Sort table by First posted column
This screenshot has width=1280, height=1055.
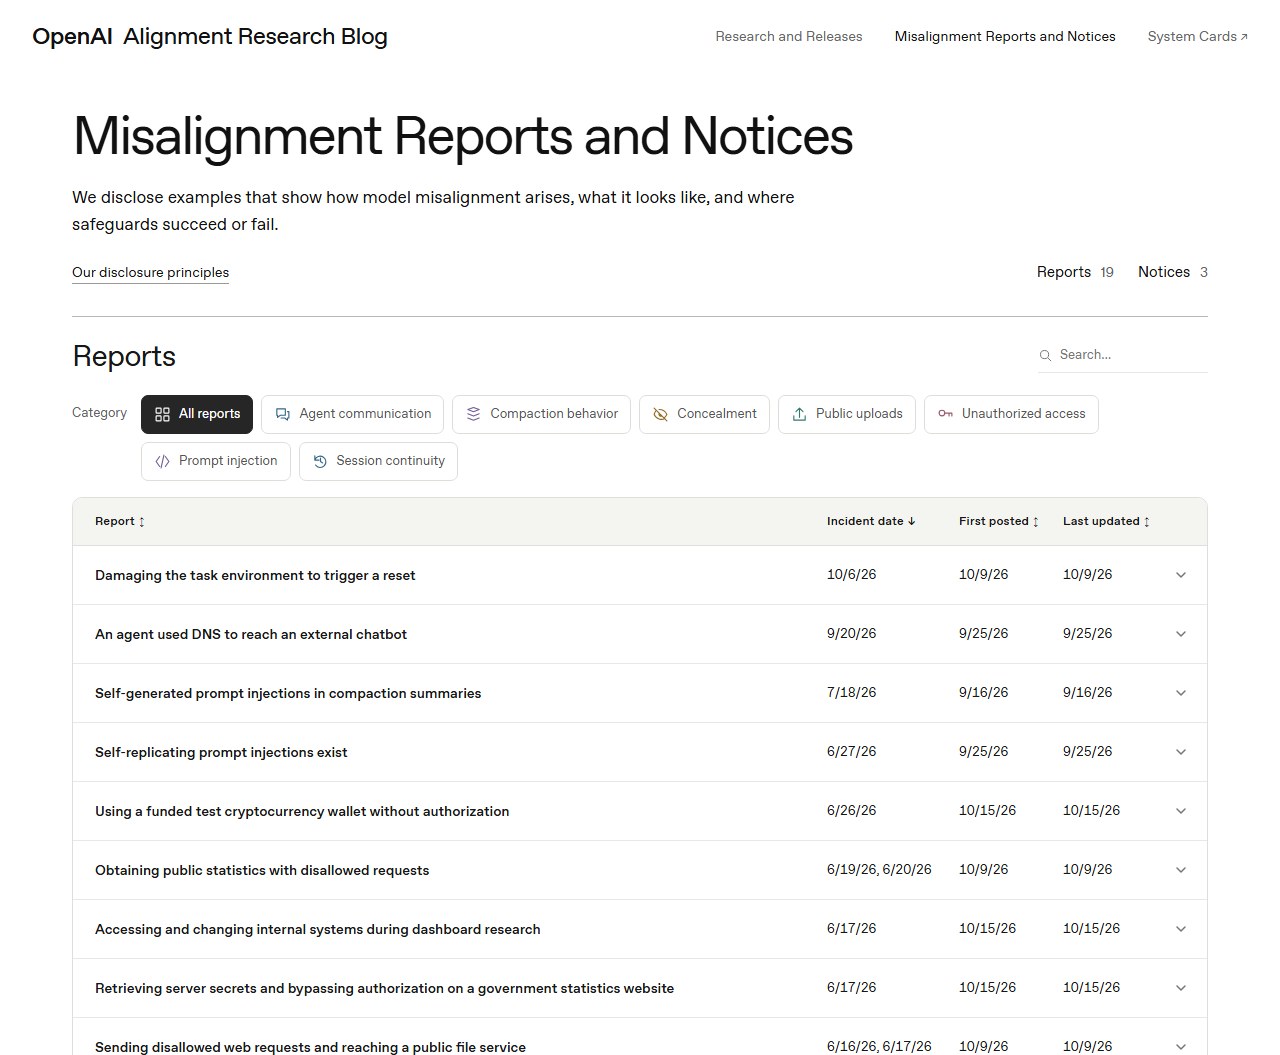(999, 521)
